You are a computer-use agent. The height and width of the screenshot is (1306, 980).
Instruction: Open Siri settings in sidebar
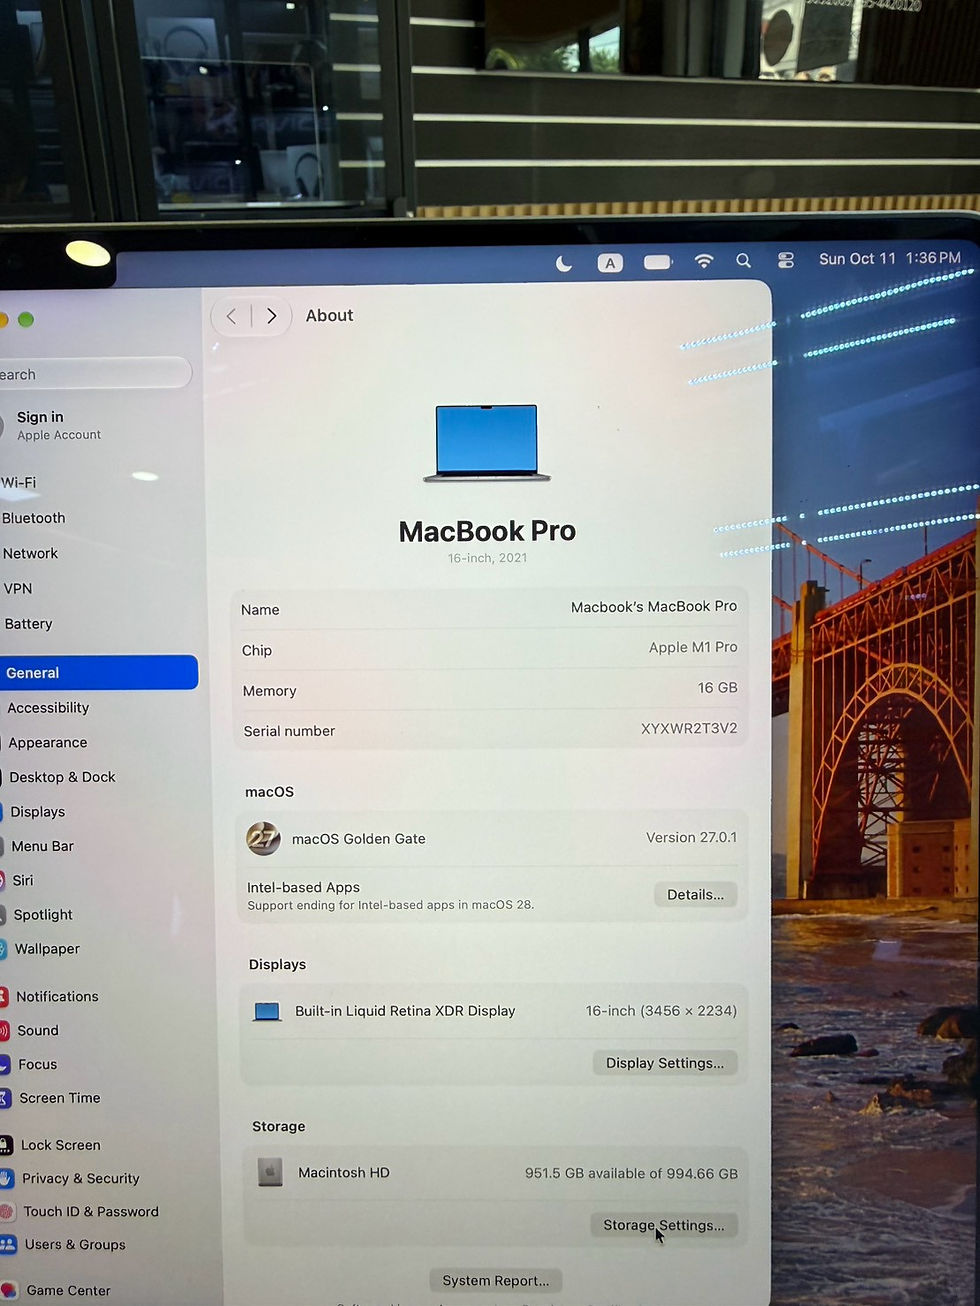click(22, 880)
